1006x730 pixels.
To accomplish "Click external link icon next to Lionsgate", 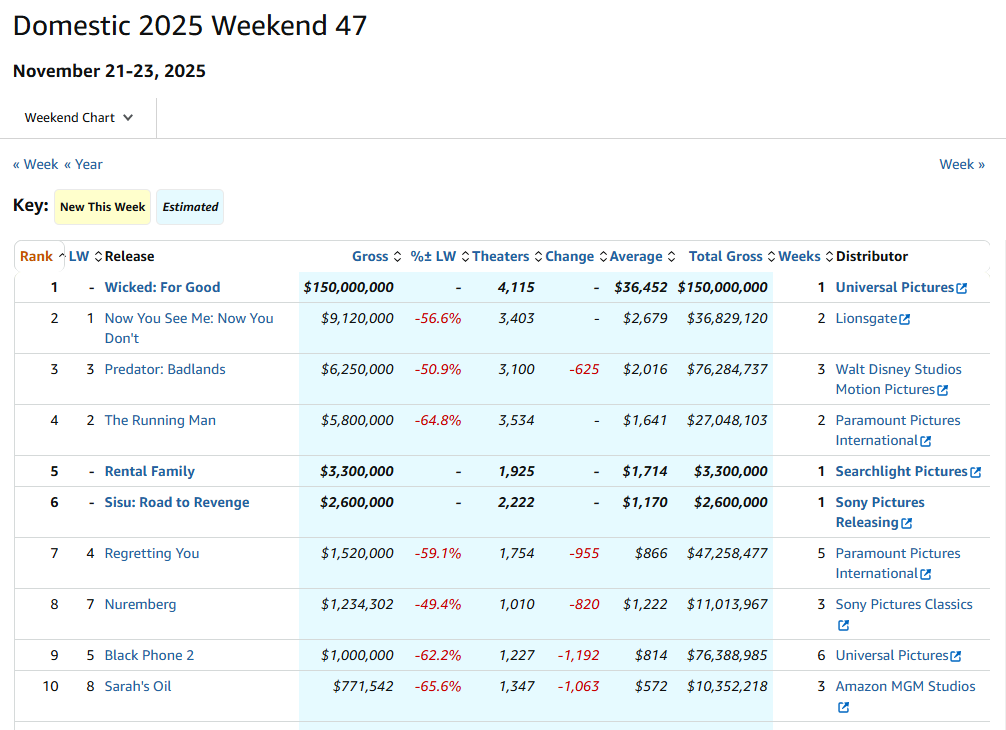I will 905,319.
